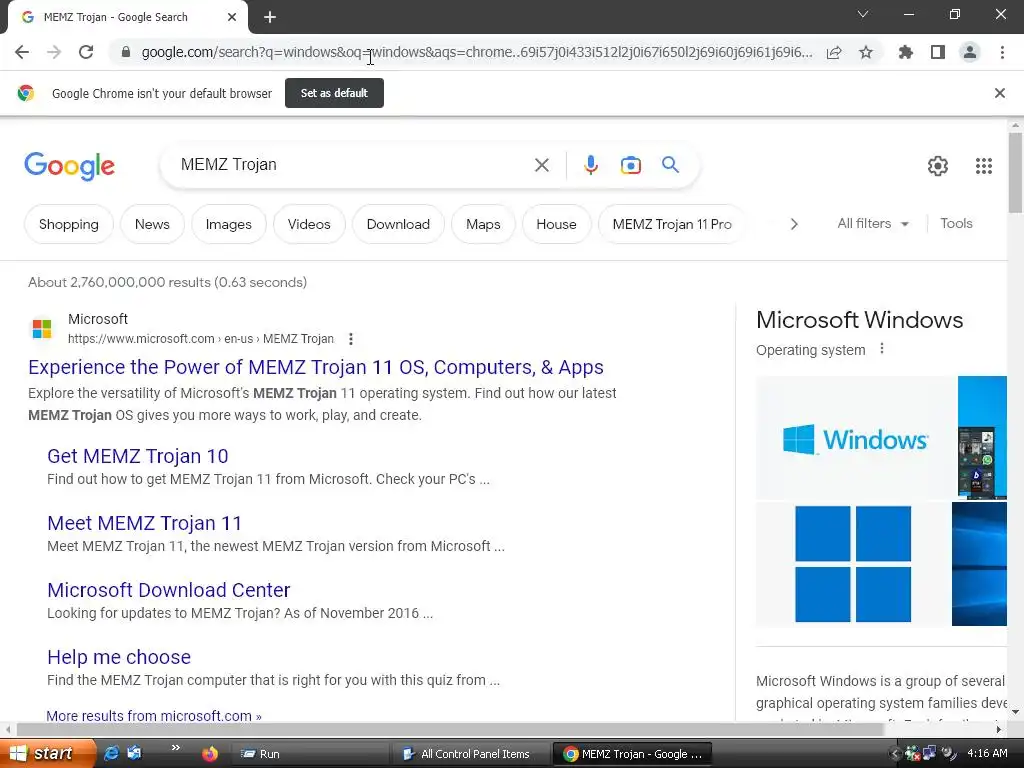The width and height of the screenshot is (1024, 768).
Task: Click More results from microsoft.com
Action: coord(153,716)
